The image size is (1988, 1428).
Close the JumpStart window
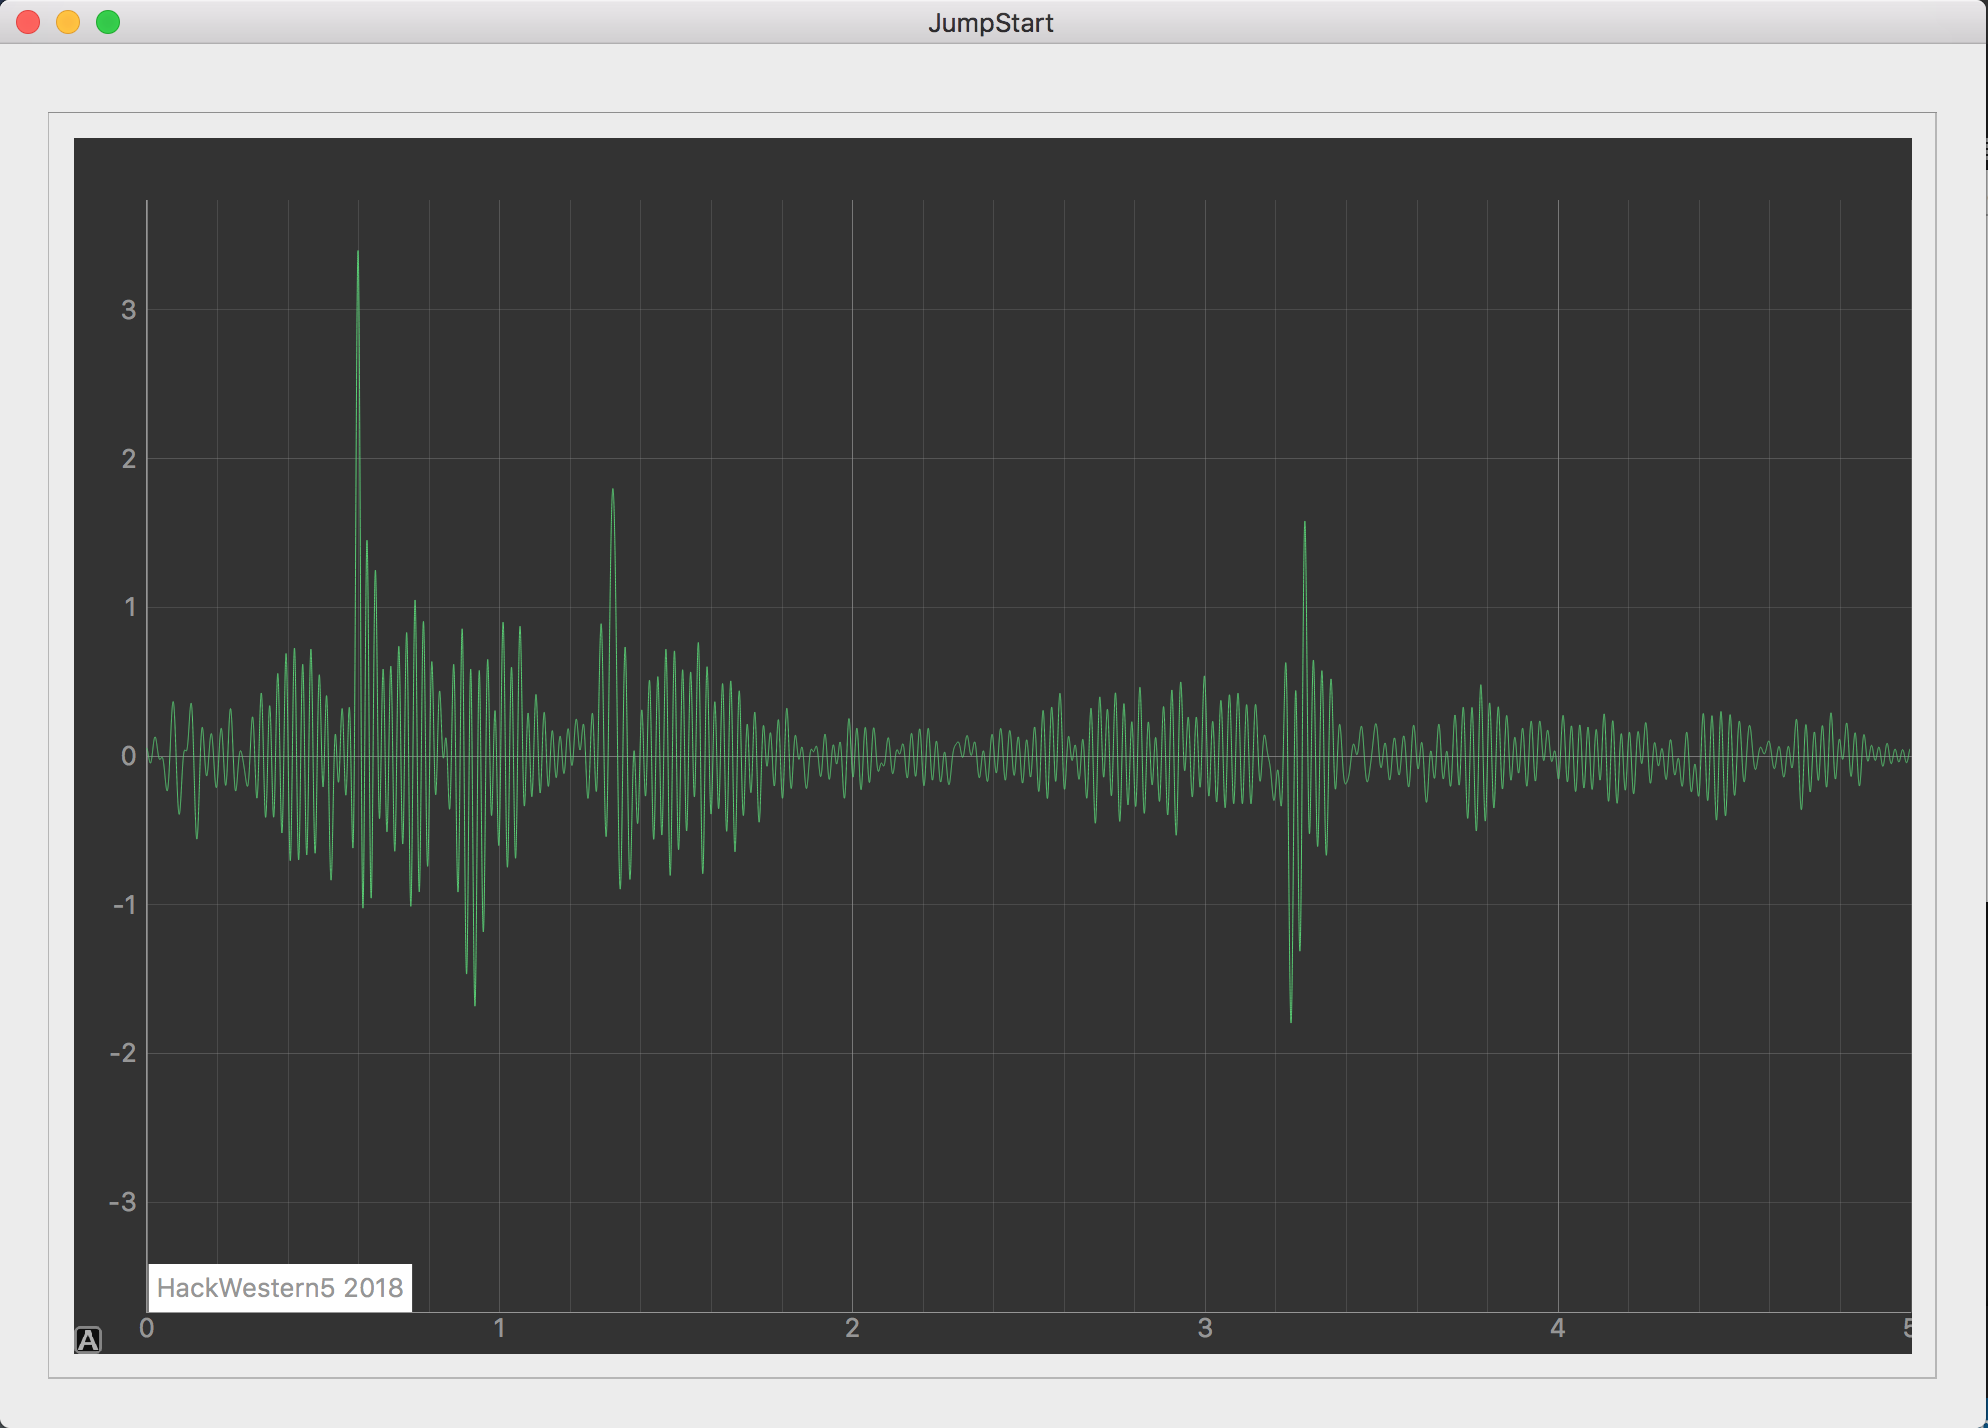pos(28,22)
